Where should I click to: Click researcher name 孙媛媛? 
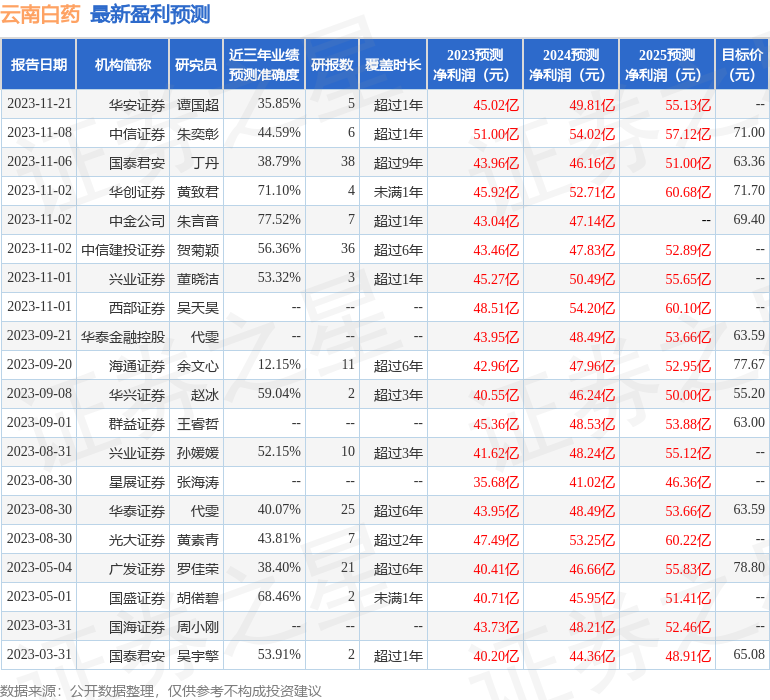pyautogui.click(x=197, y=452)
